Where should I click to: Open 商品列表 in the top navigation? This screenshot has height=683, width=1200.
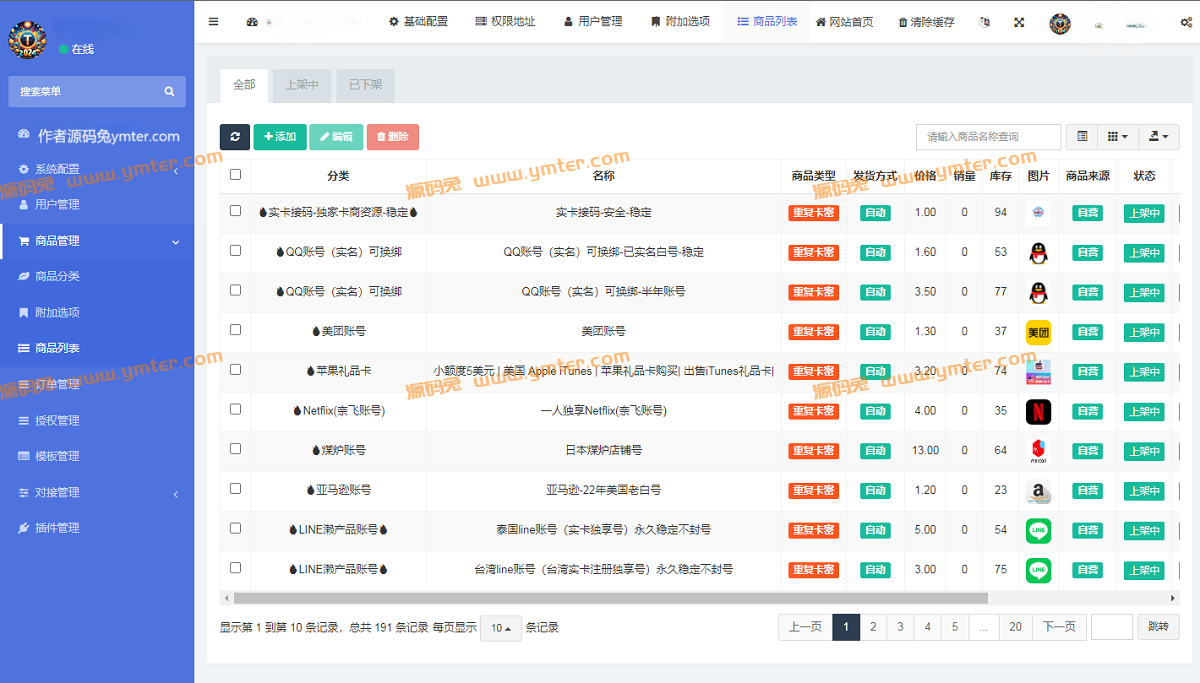(x=767, y=22)
